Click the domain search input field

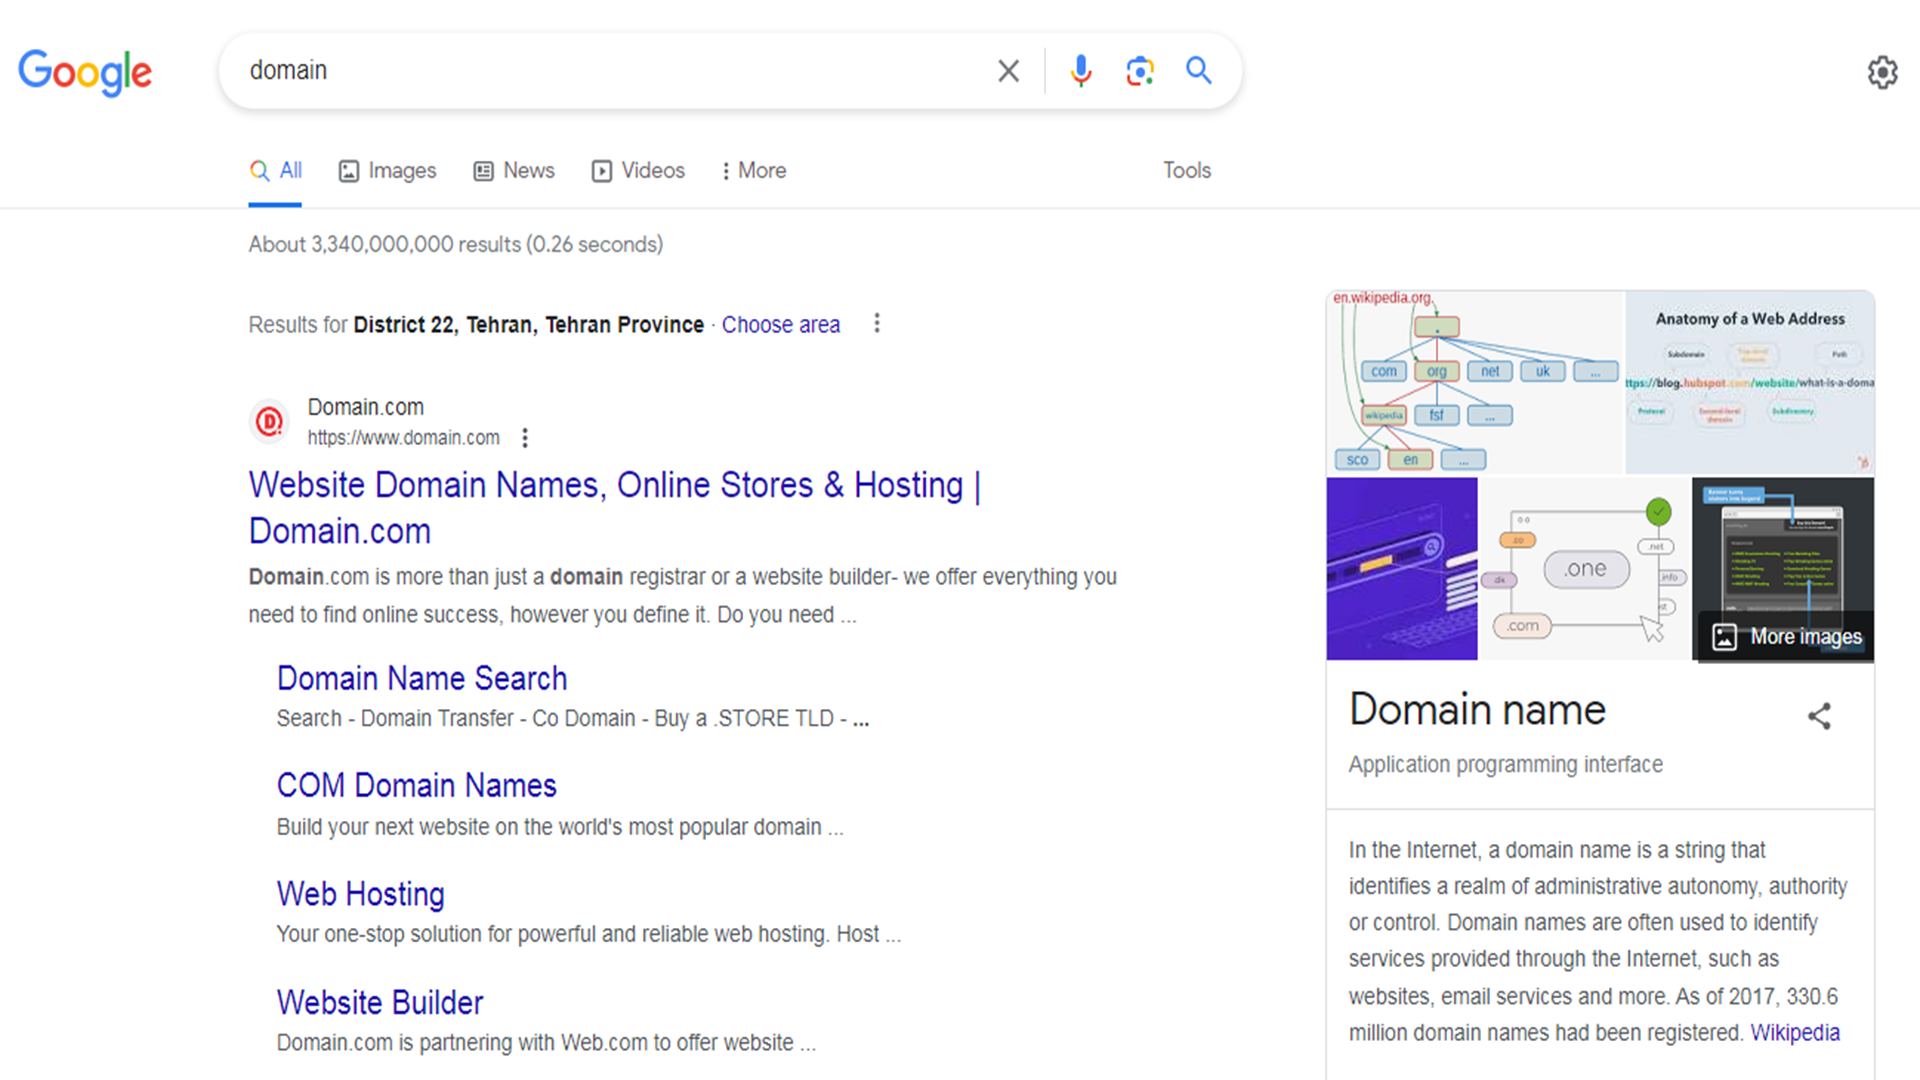click(610, 71)
